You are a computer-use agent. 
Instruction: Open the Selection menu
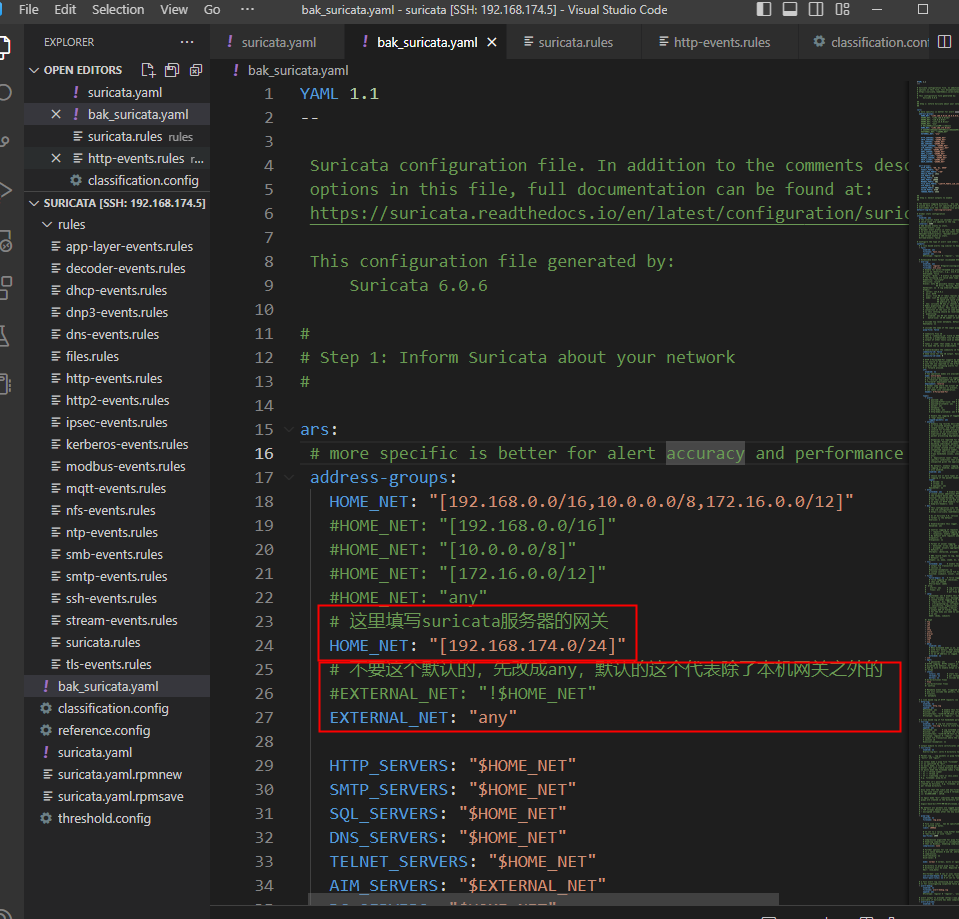click(x=118, y=9)
